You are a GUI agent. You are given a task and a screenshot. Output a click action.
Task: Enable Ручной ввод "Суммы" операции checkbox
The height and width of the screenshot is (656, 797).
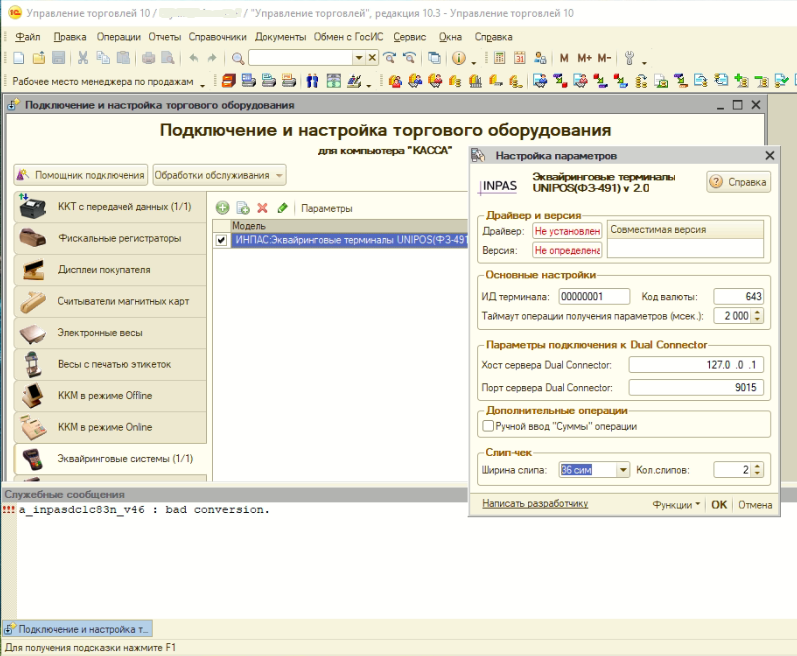487,426
